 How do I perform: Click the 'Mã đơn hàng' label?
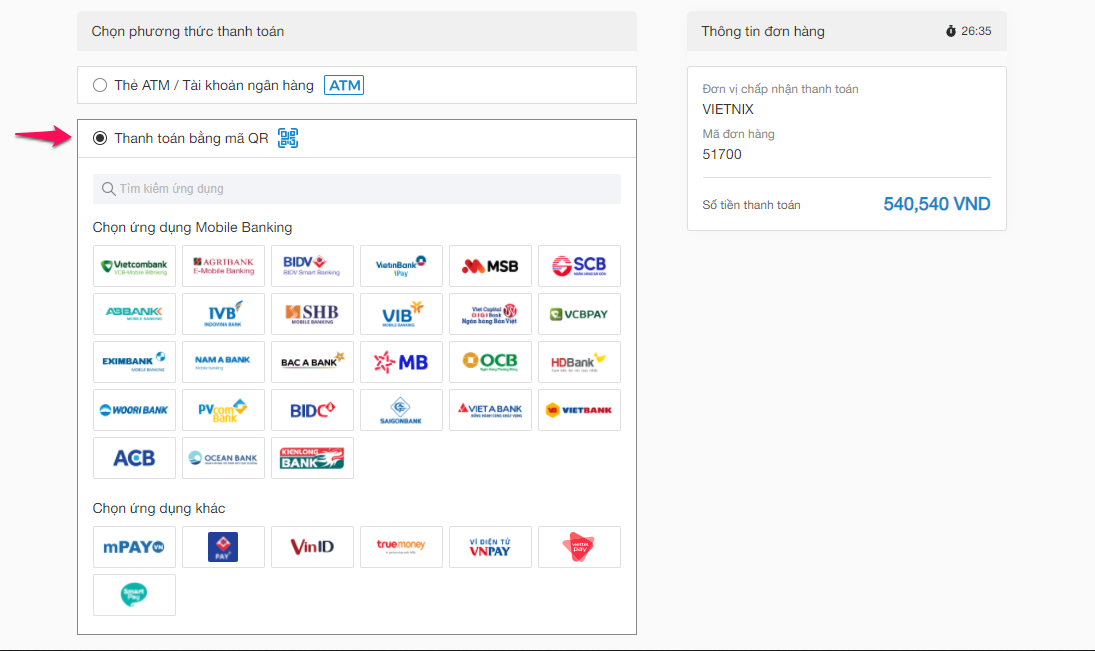738,134
